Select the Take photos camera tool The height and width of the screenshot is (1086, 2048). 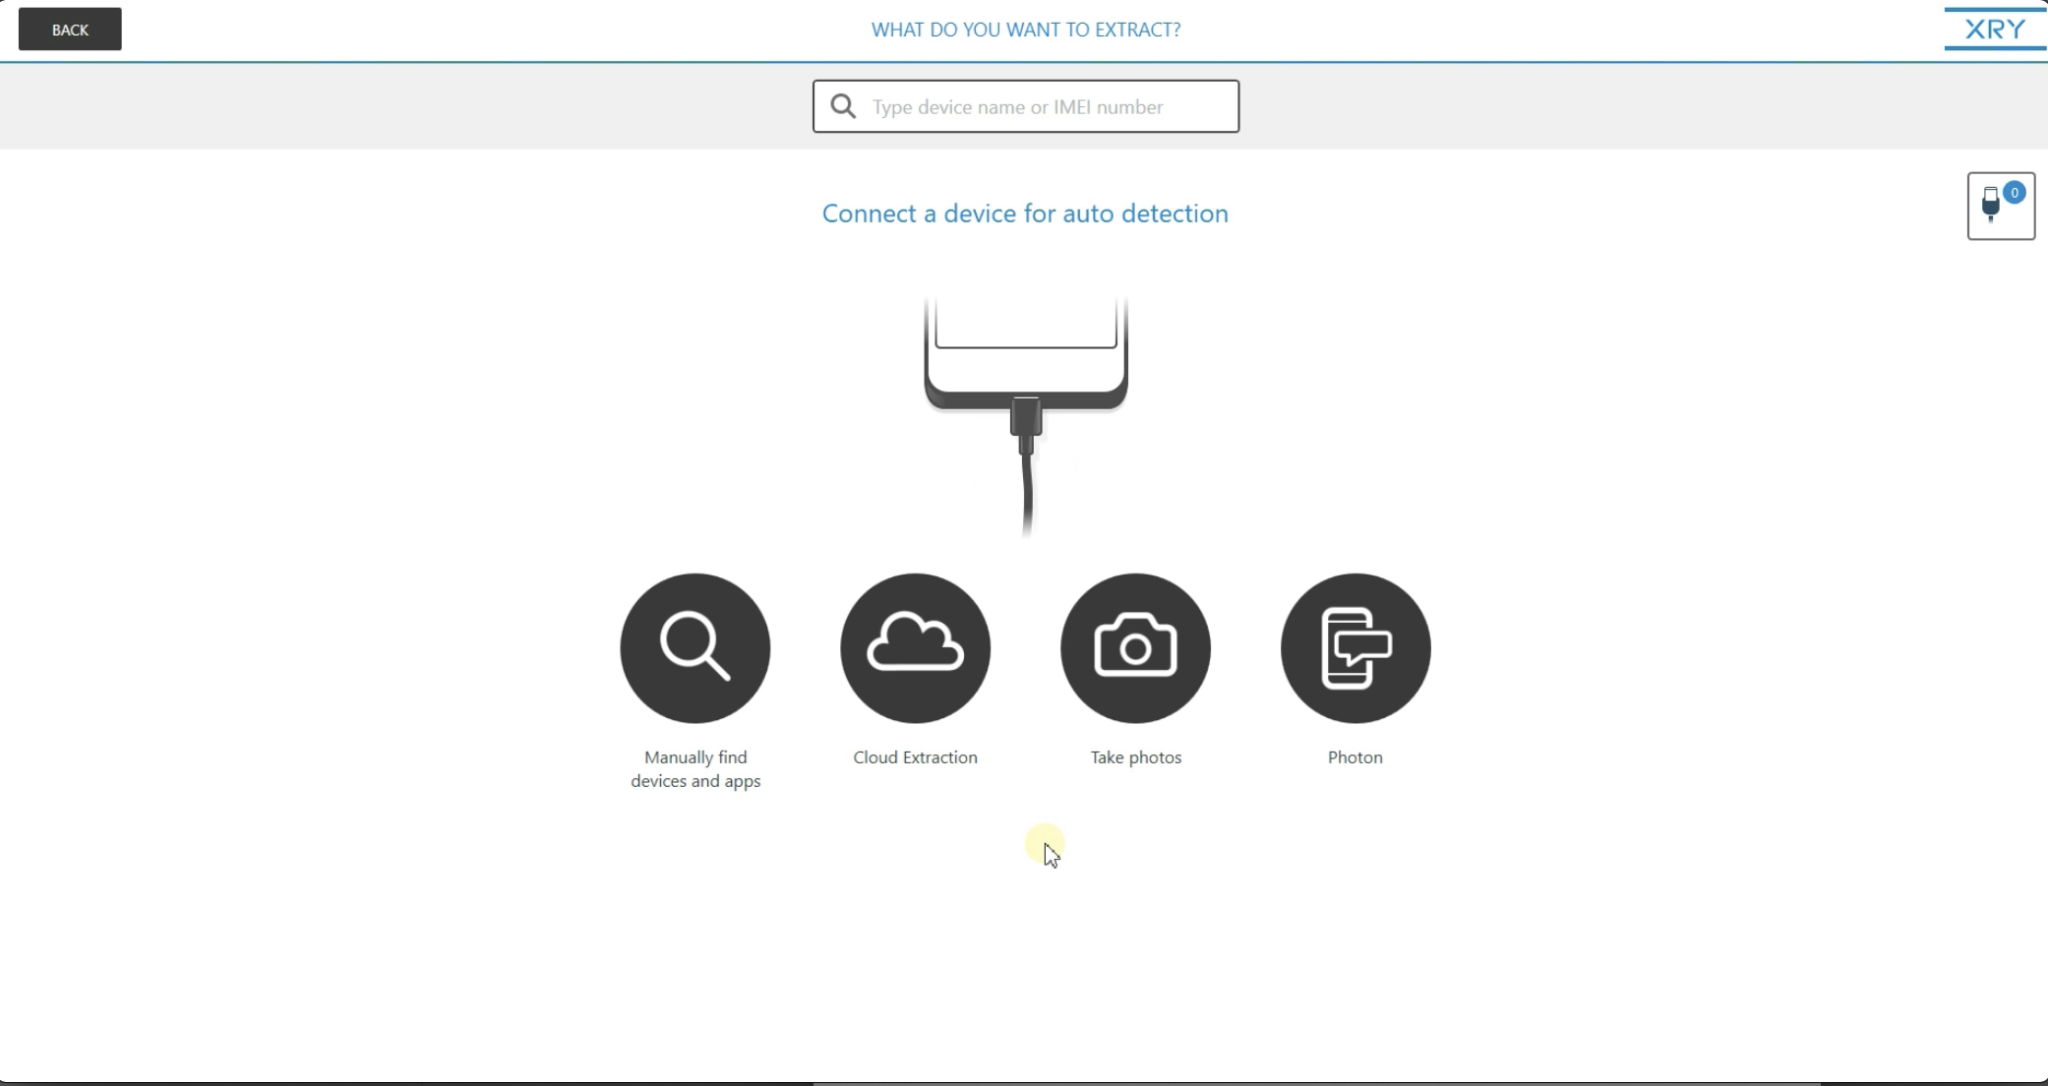pyautogui.click(x=1134, y=648)
